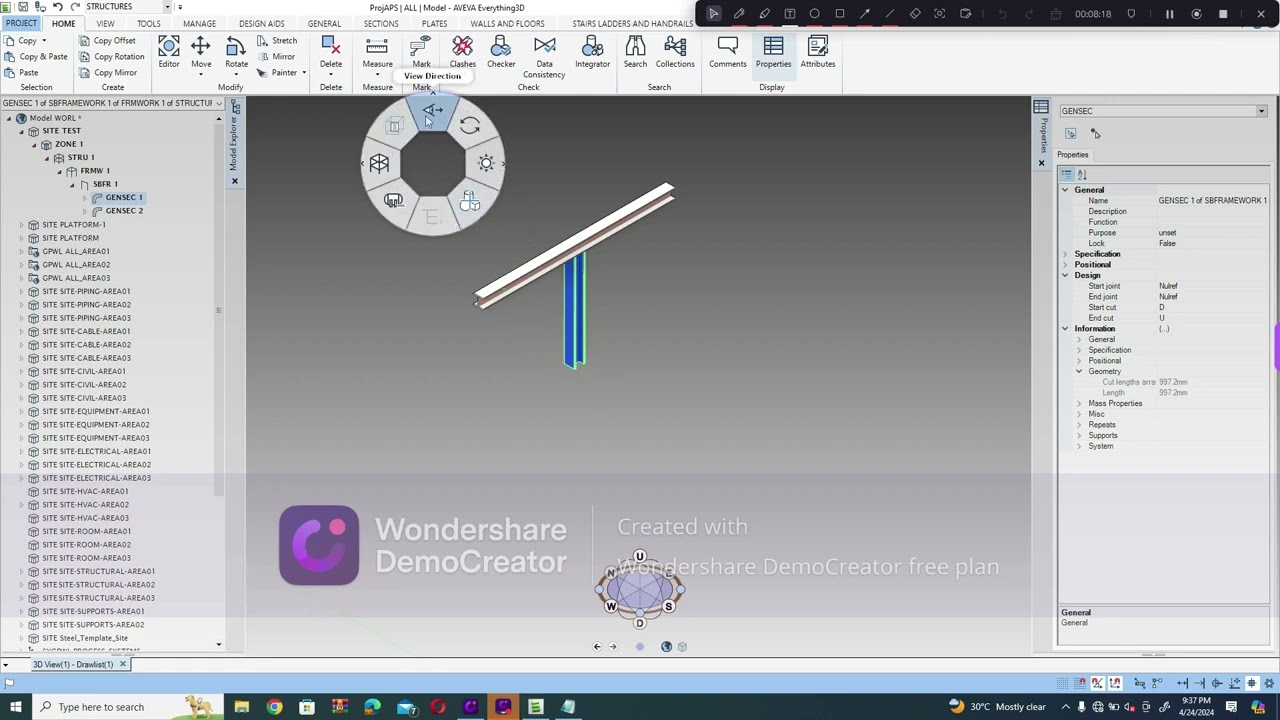Viewport: 1280px width, 720px height.
Task: Open the Integrator tool
Action: [592, 53]
